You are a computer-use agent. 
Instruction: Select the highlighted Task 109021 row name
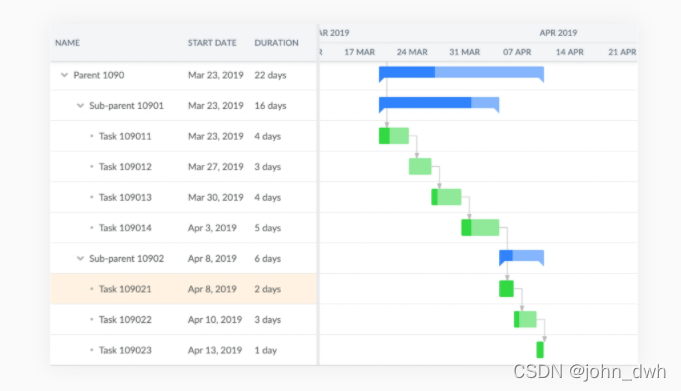tap(125, 289)
